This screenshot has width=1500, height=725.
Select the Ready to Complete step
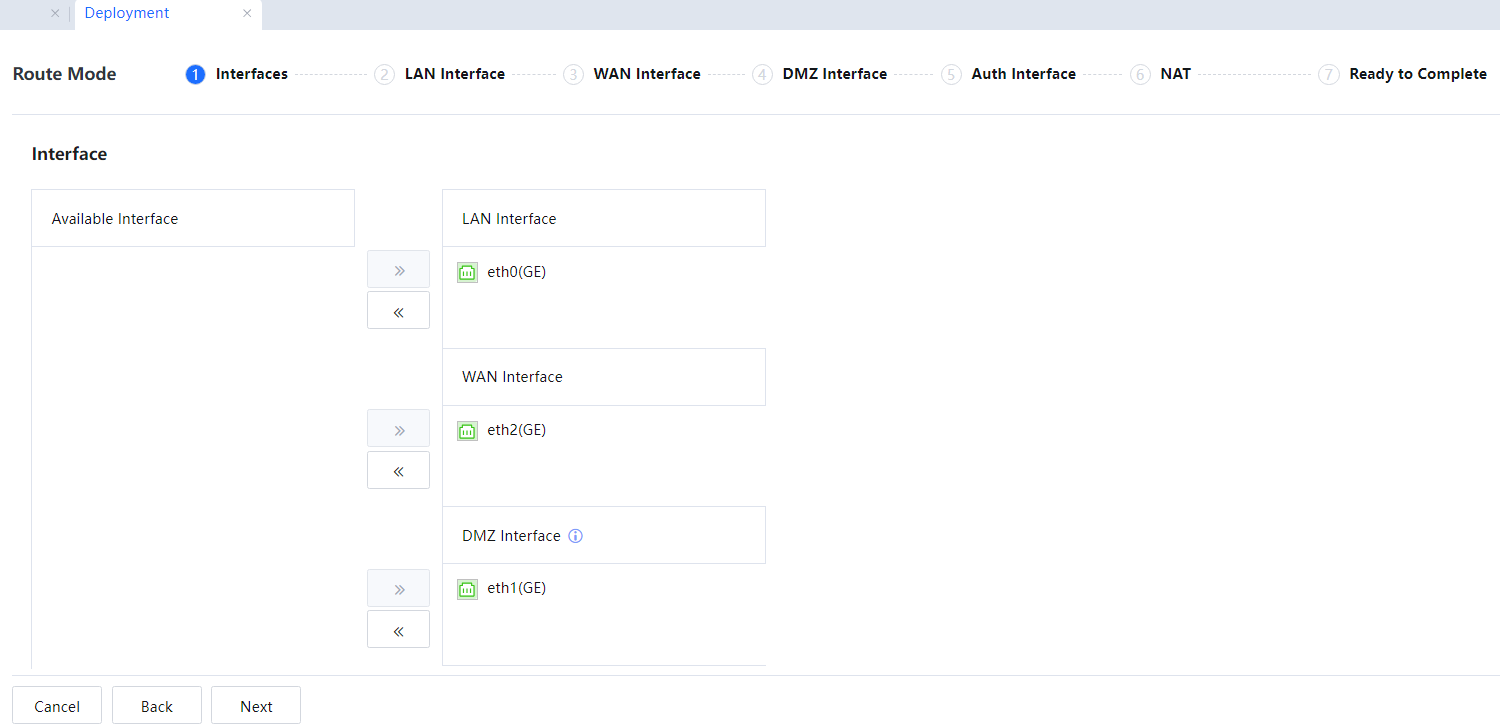click(1417, 74)
